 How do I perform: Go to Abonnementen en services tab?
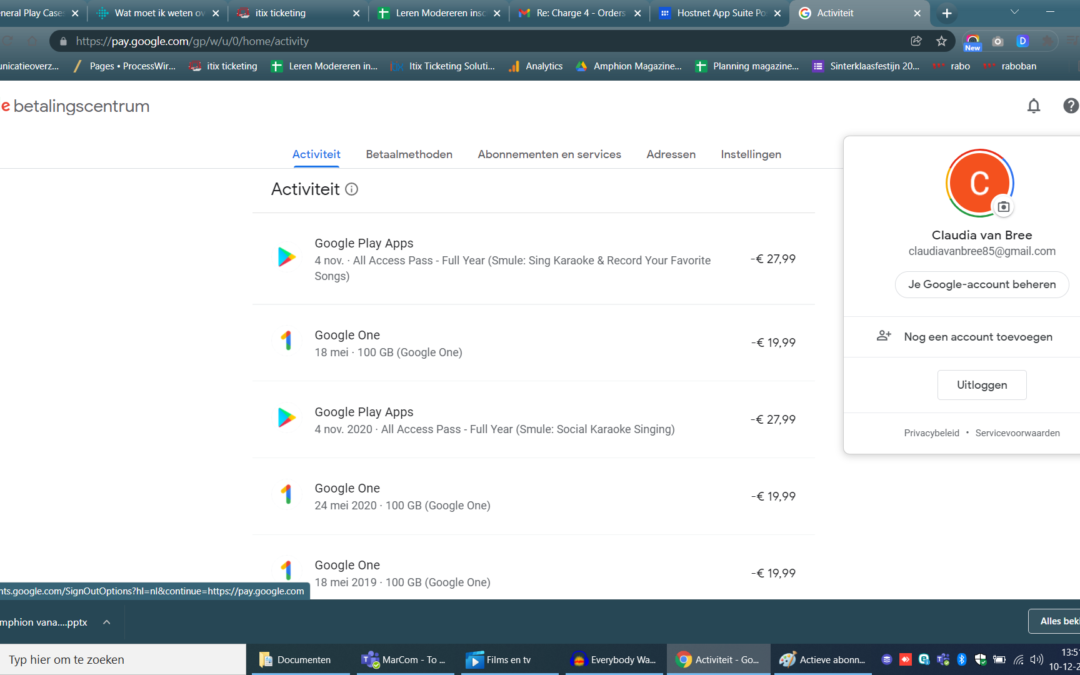(x=550, y=154)
